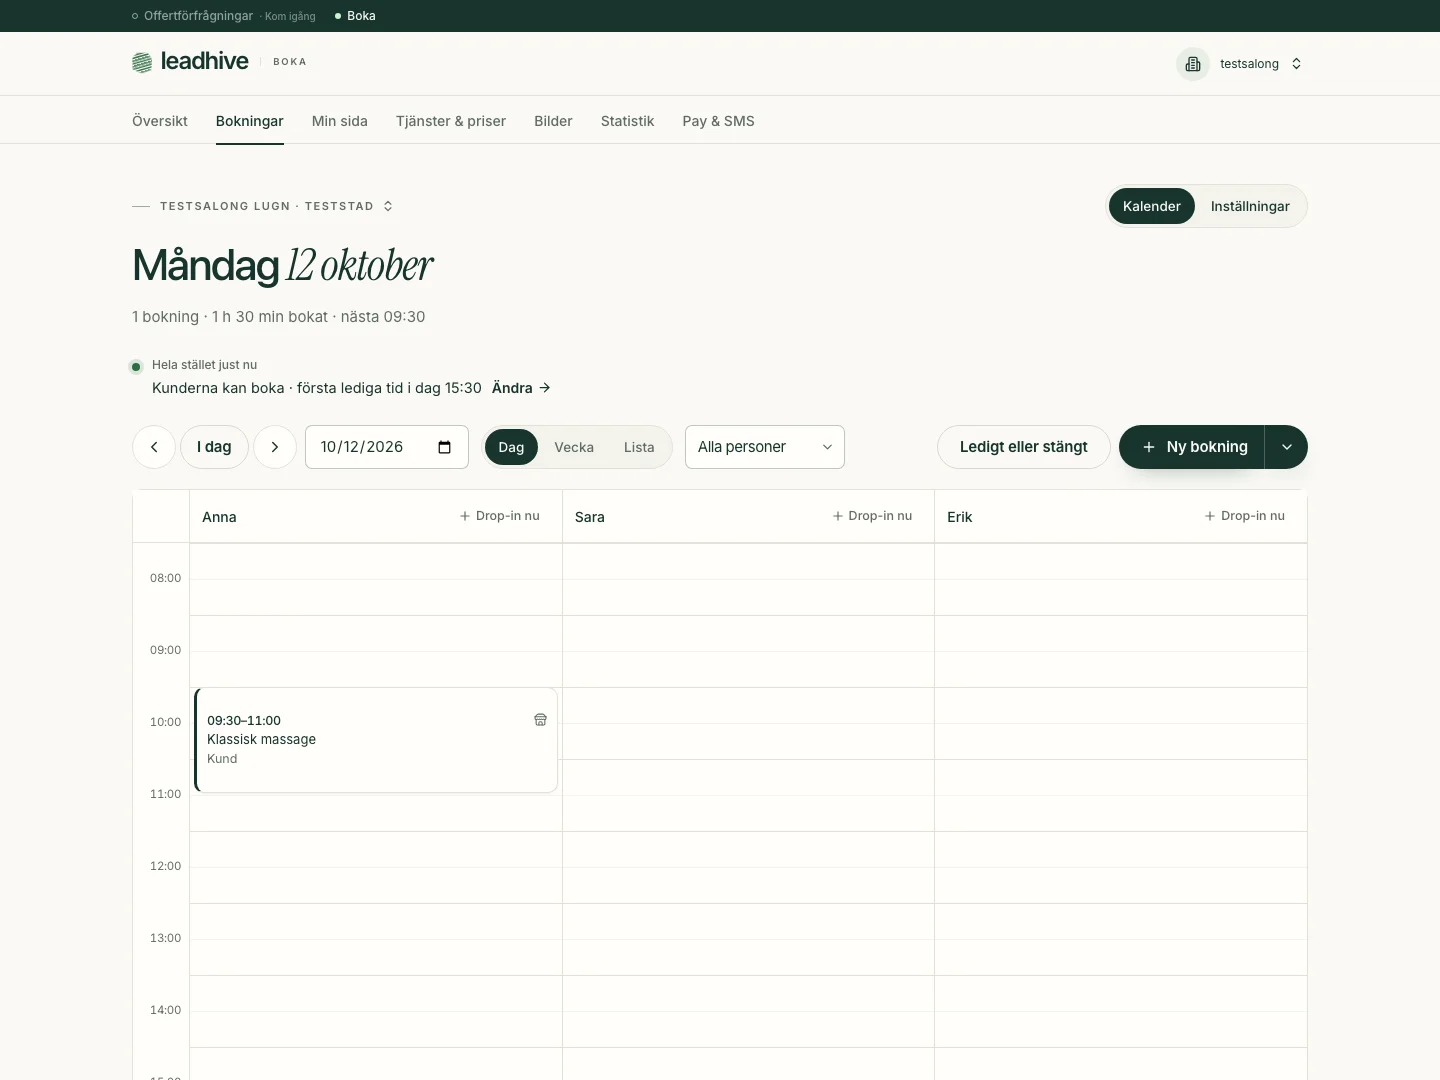
Task: Open the Pay & SMS tab
Action: coord(719,121)
